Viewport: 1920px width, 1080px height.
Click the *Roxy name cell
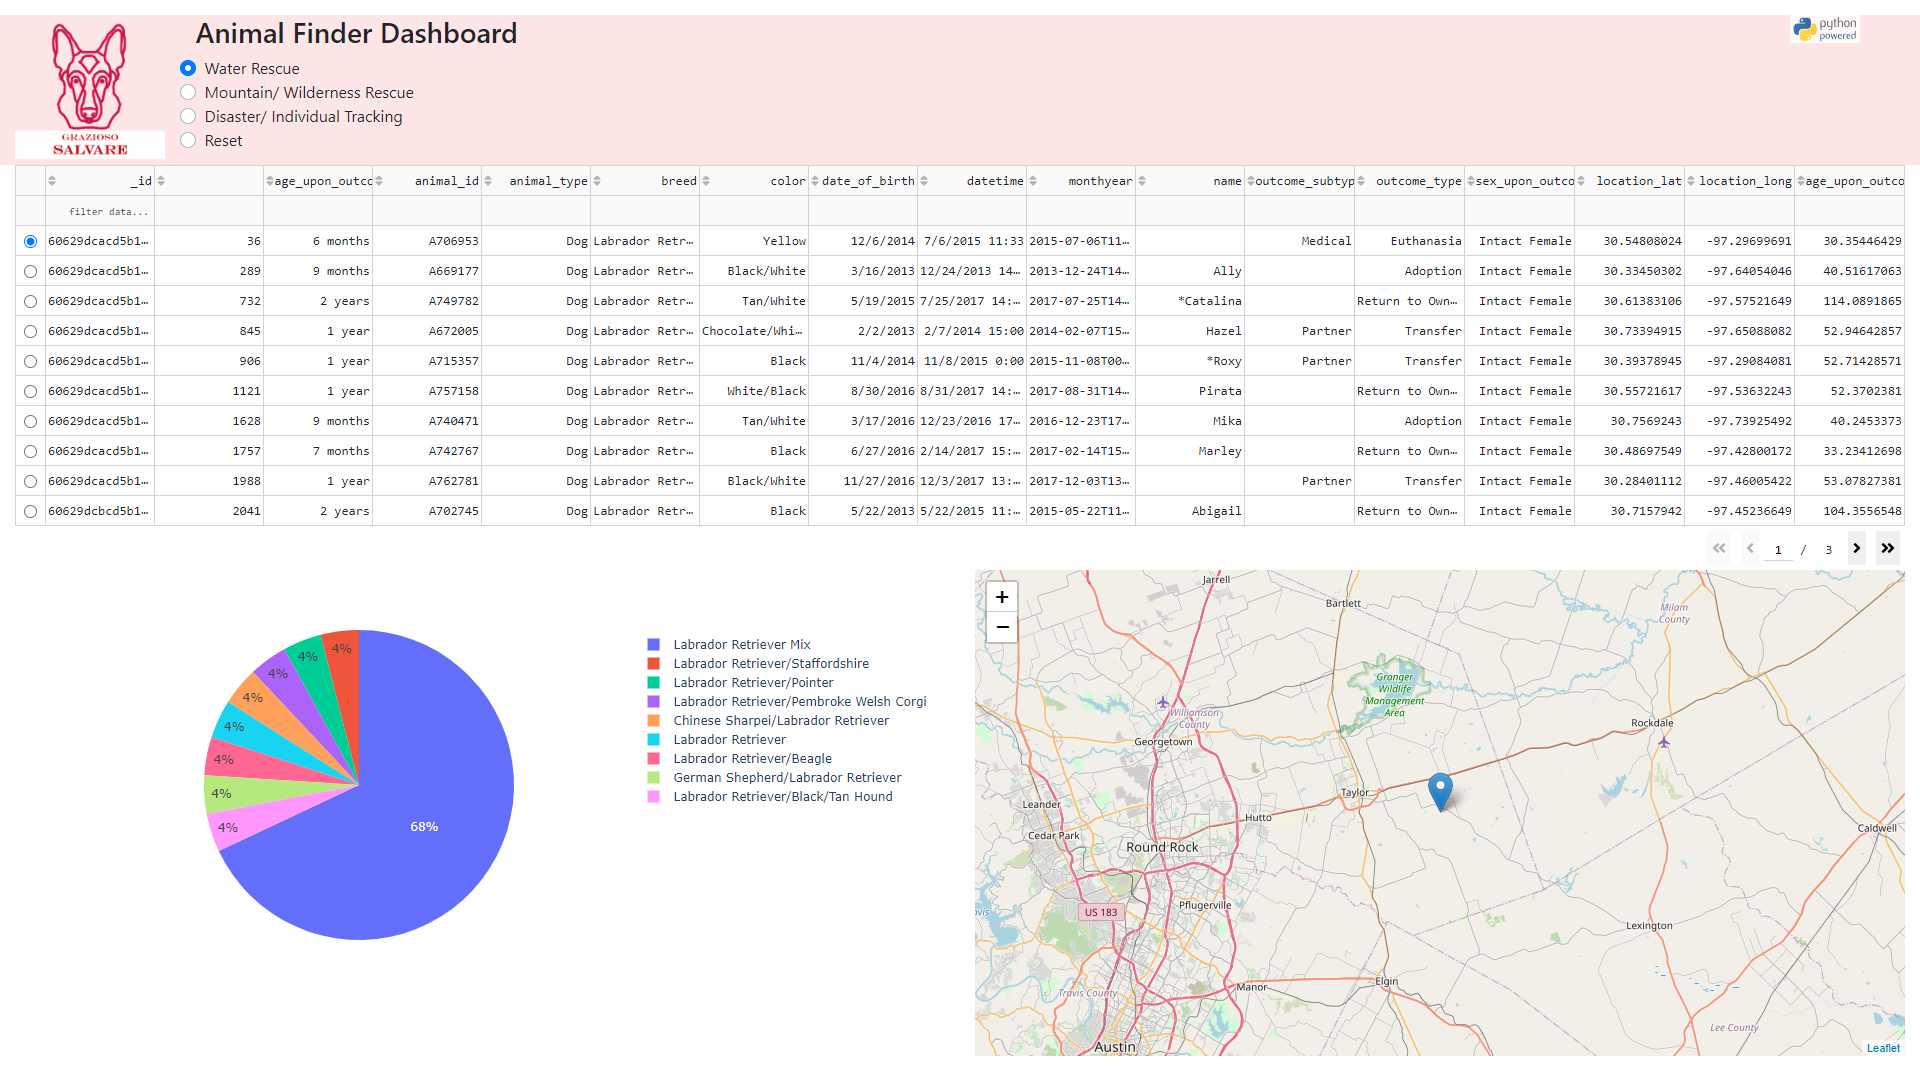[1190, 361]
